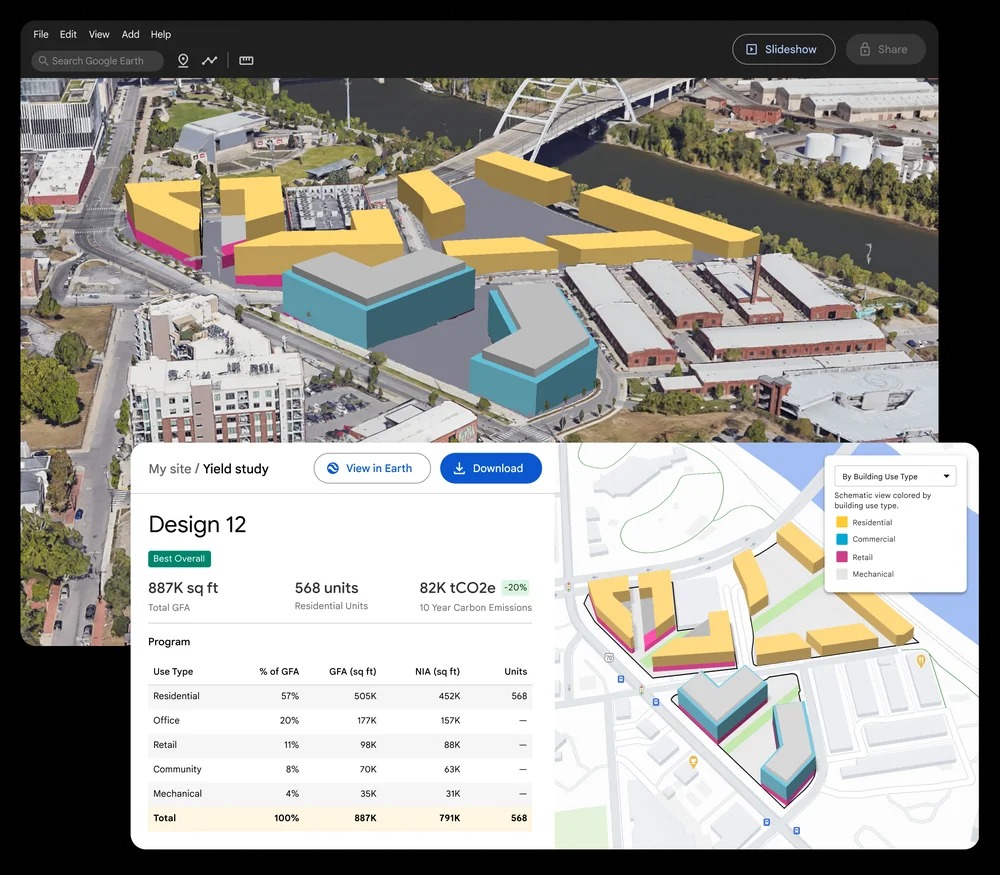Click the 57% residential share cell
Image resolution: width=1000 pixels, height=875 pixels.
coord(290,696)
